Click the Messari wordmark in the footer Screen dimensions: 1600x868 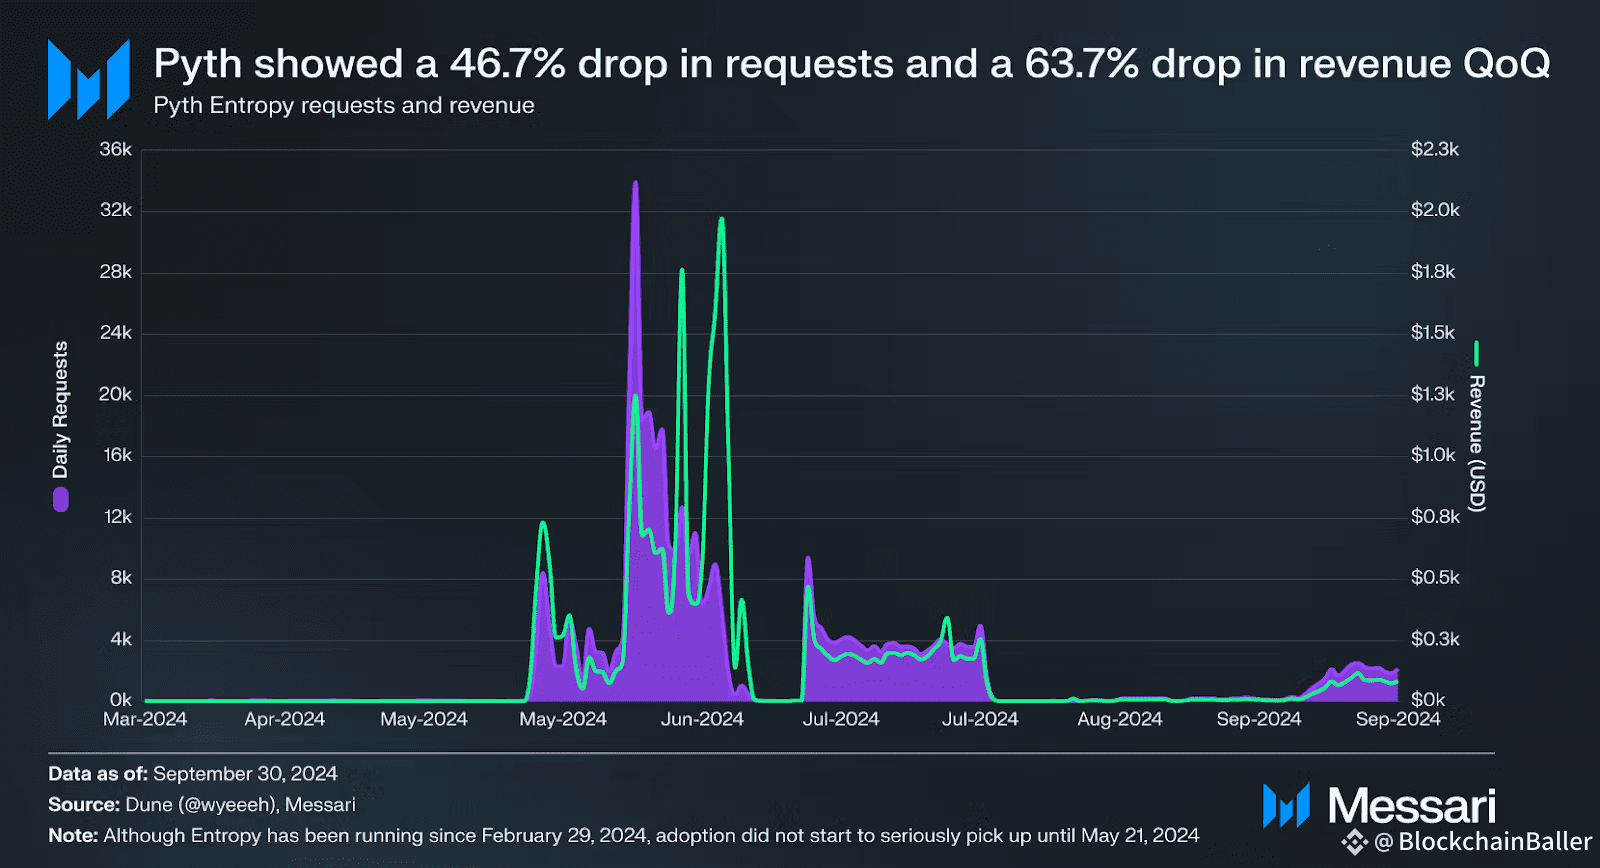pos(1412,806)
